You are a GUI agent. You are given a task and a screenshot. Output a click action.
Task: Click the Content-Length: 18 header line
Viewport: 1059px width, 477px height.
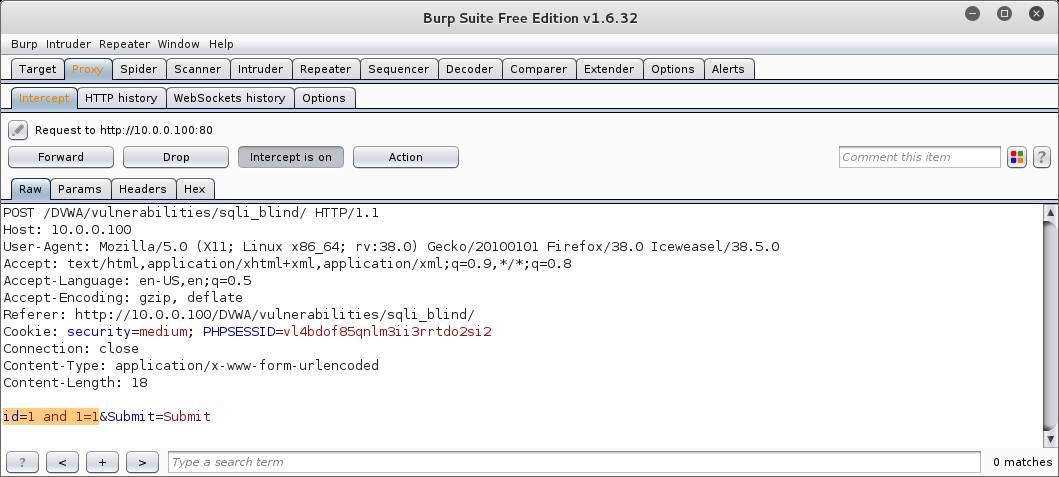coord(75,383)
